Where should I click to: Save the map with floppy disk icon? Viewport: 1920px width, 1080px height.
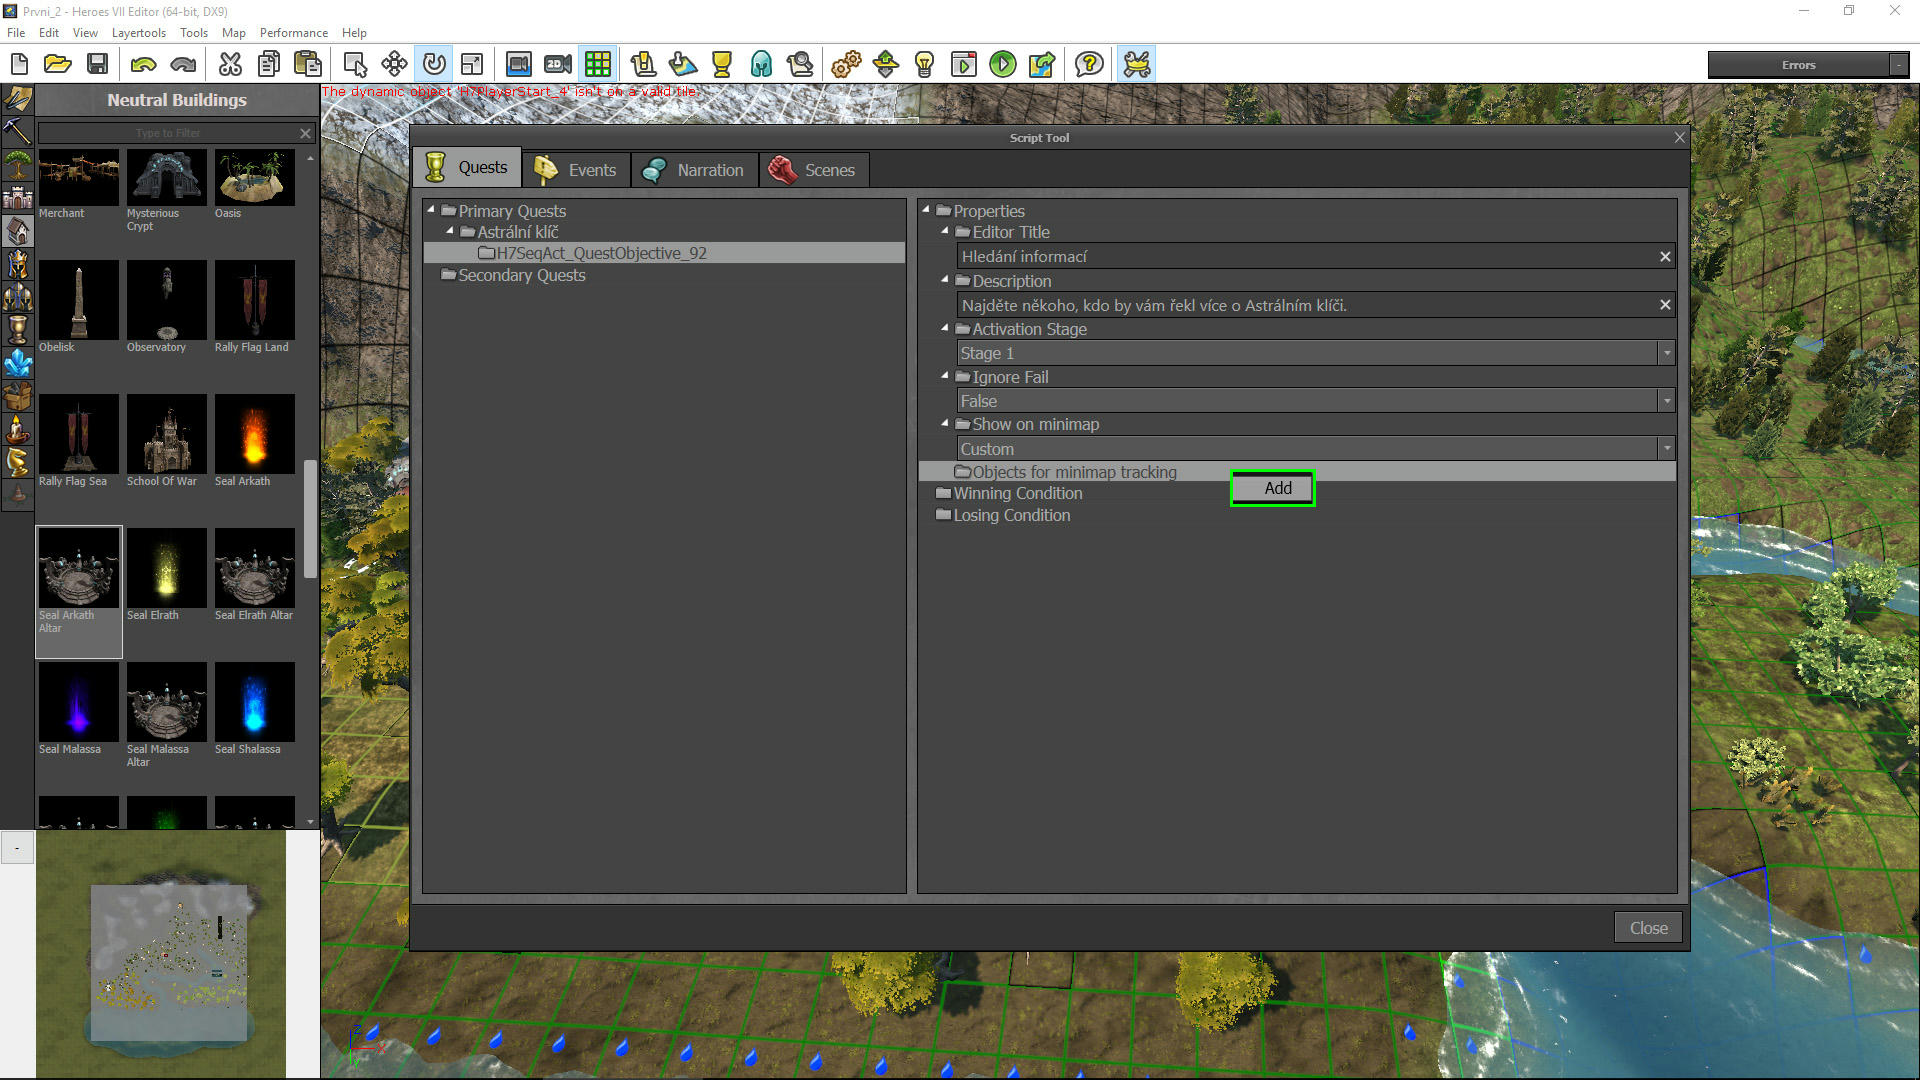[x=97, y=65]
